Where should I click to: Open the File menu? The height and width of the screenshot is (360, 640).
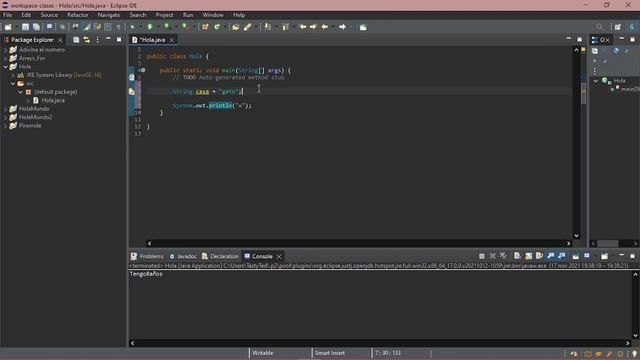7,15
